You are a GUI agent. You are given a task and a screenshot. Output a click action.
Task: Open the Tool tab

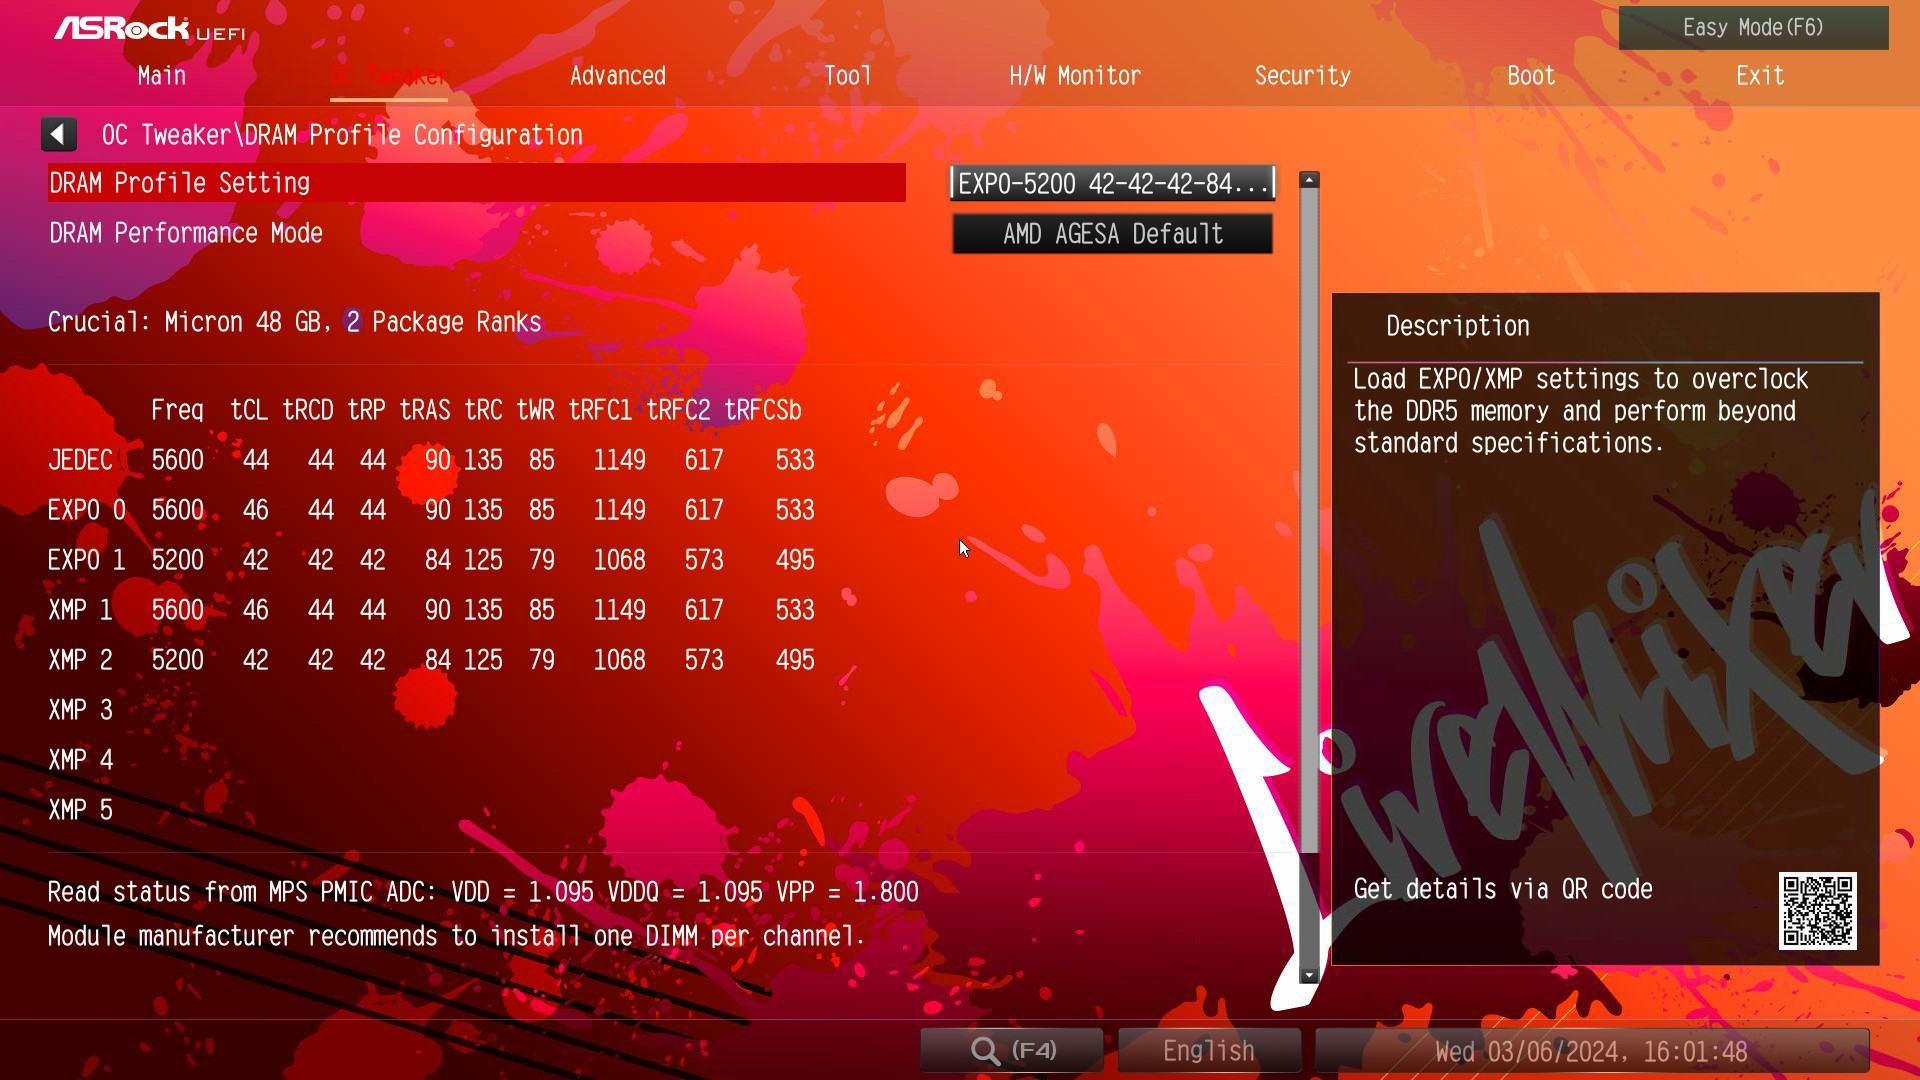pos(847,76)
